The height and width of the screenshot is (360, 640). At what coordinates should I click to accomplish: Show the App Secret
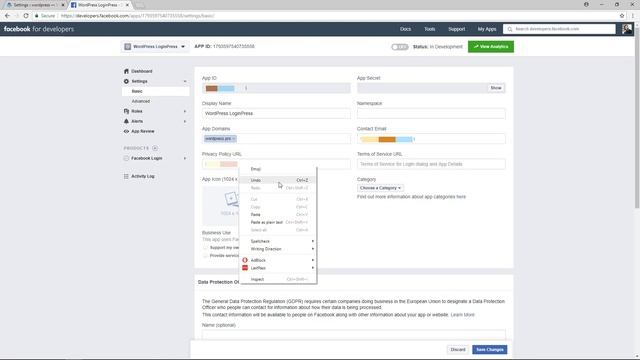(496, 88)
